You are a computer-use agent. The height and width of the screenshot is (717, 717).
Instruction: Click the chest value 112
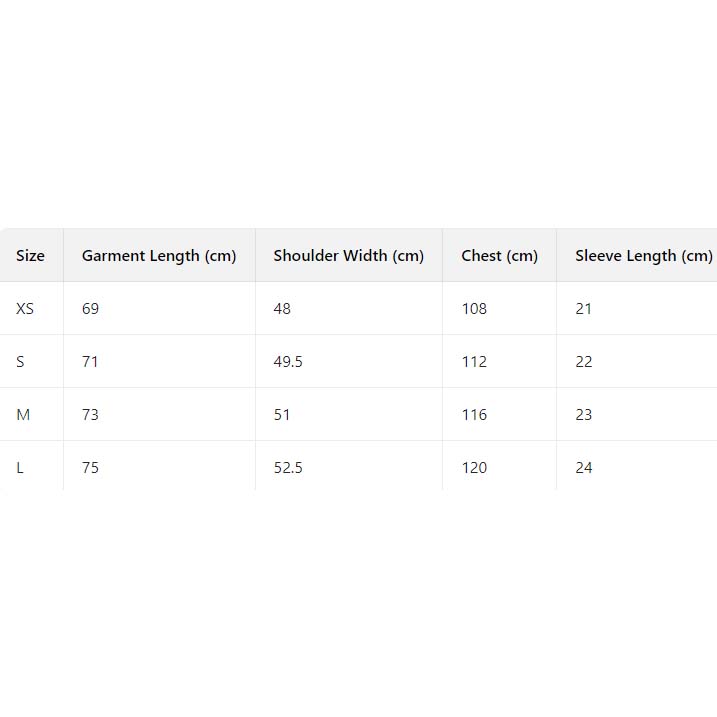click(x=474, y=362)
